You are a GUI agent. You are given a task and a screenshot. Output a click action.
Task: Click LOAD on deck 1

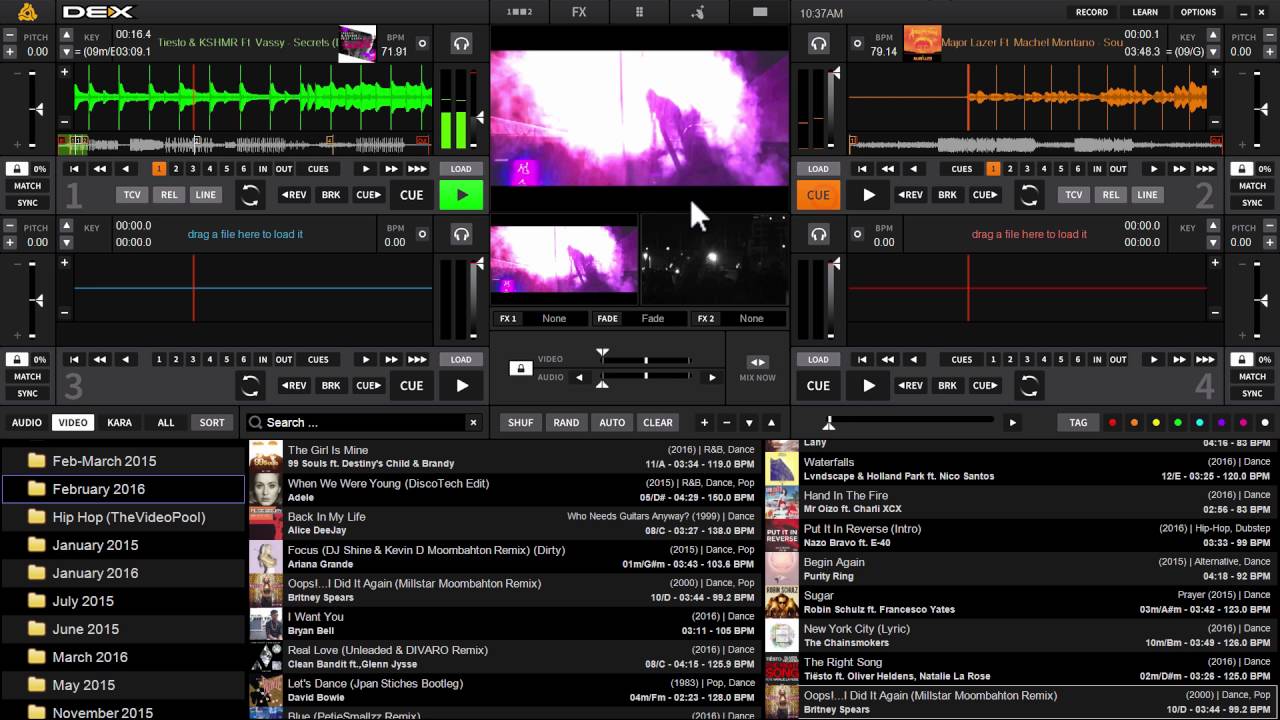point(461,169)
